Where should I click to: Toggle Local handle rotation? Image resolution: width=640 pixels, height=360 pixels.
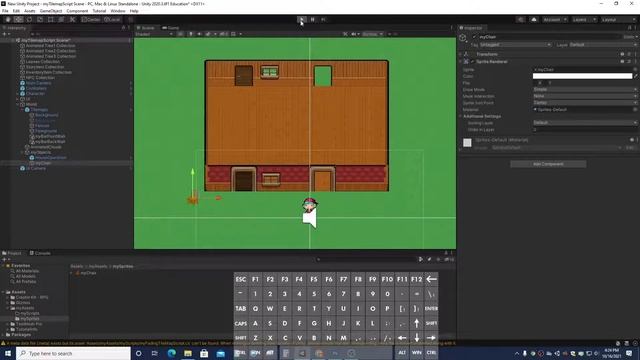pos(112,20)
